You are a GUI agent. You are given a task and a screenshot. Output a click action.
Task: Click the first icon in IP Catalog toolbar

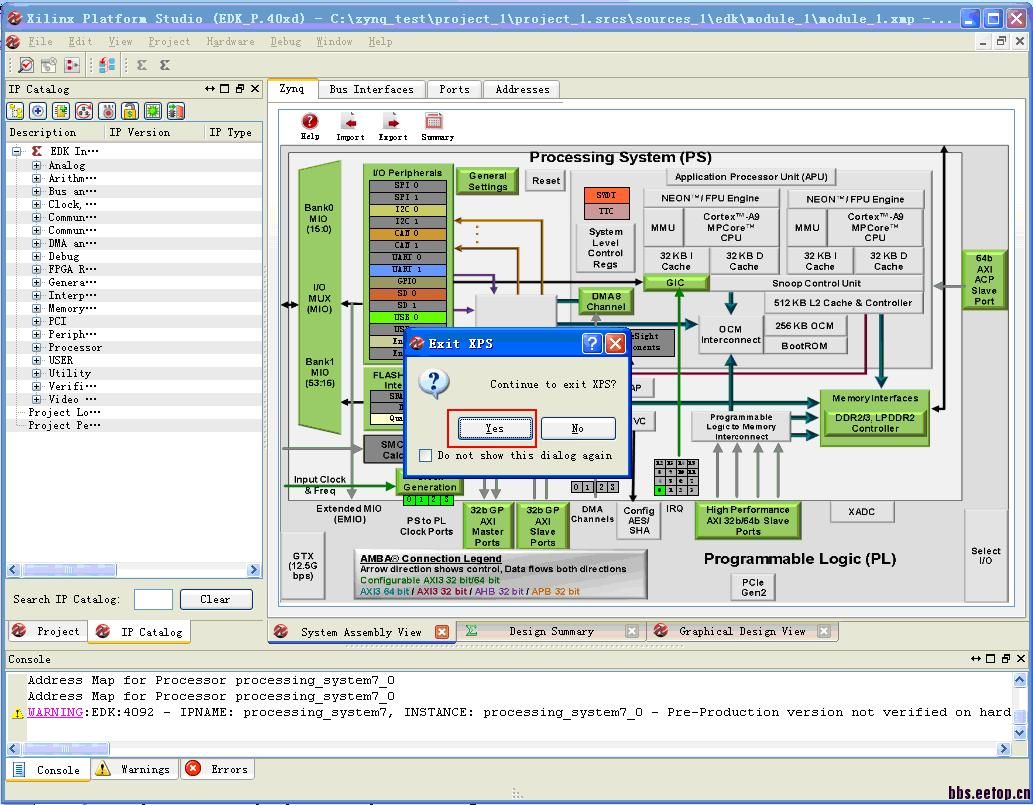pyautogui.click(x=16, y=111)
